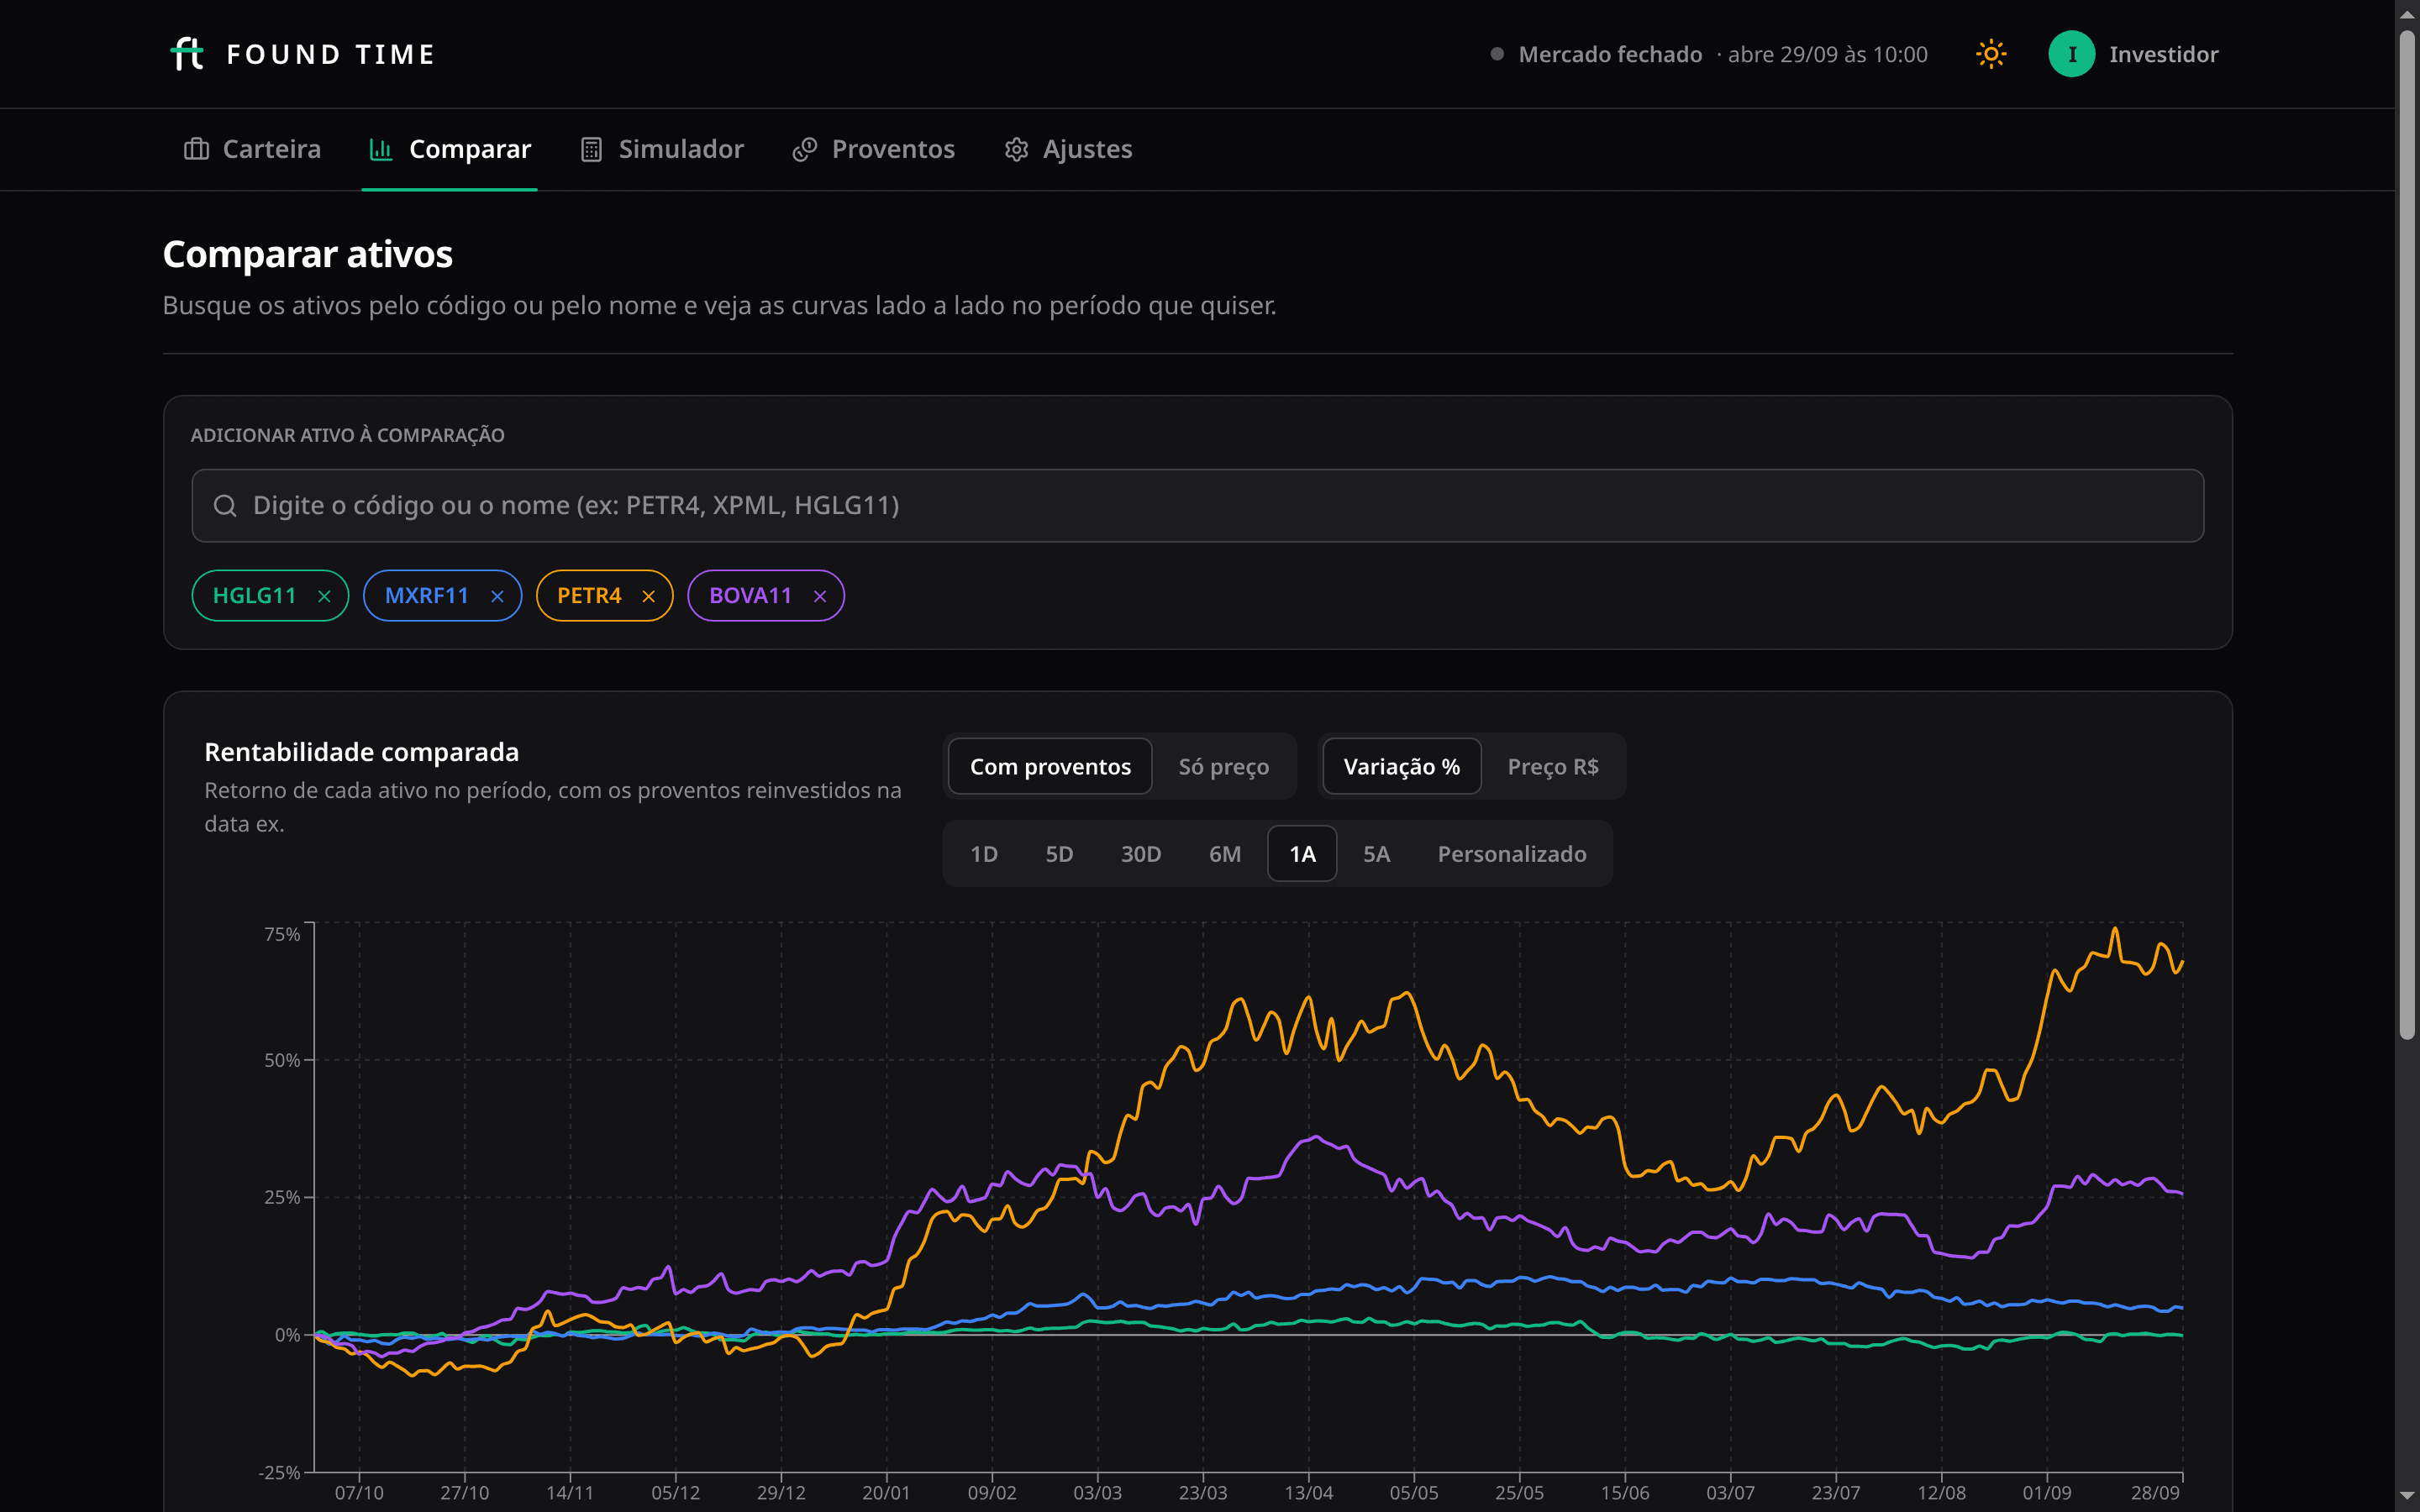Remove MXRF11 from comparison
Screen dimensions: 2420x1512
point(497,596)
